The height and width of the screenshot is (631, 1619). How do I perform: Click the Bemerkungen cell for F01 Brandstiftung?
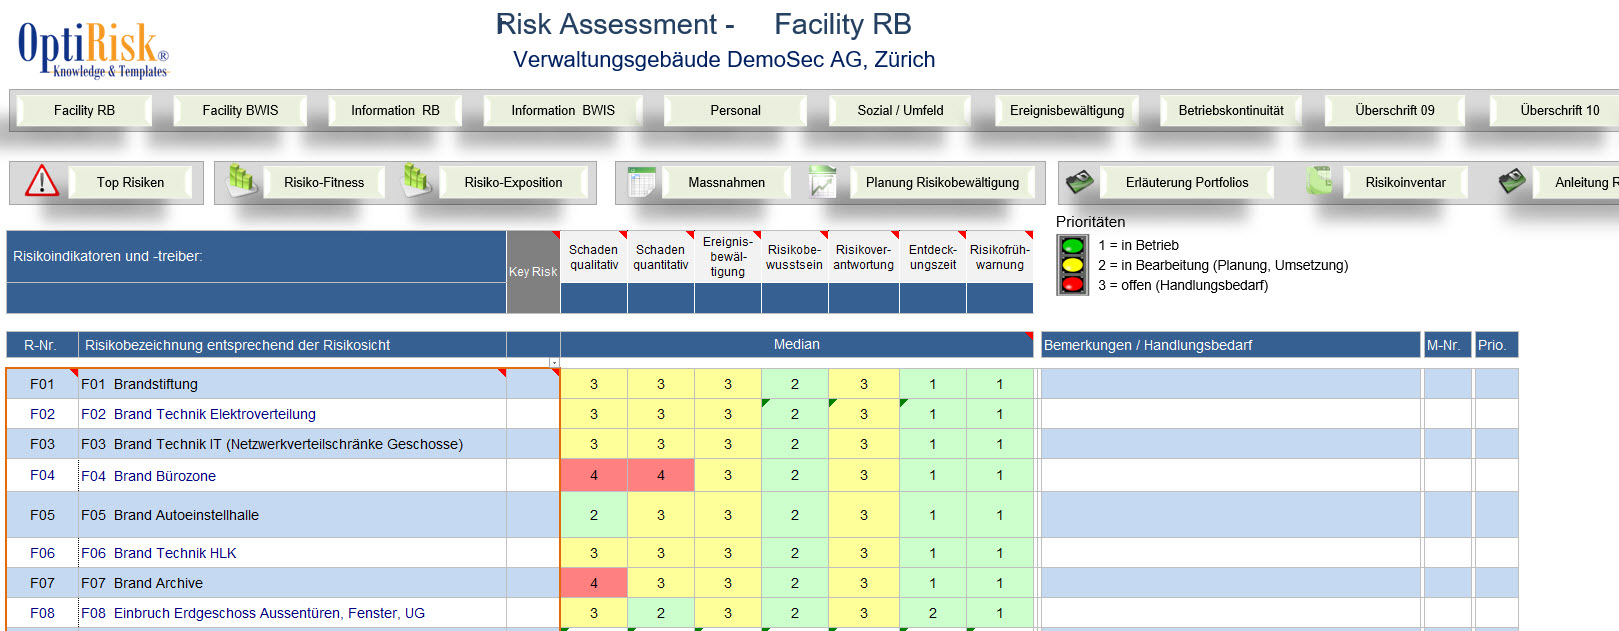pyautogui.click(x=1230, y=384)
